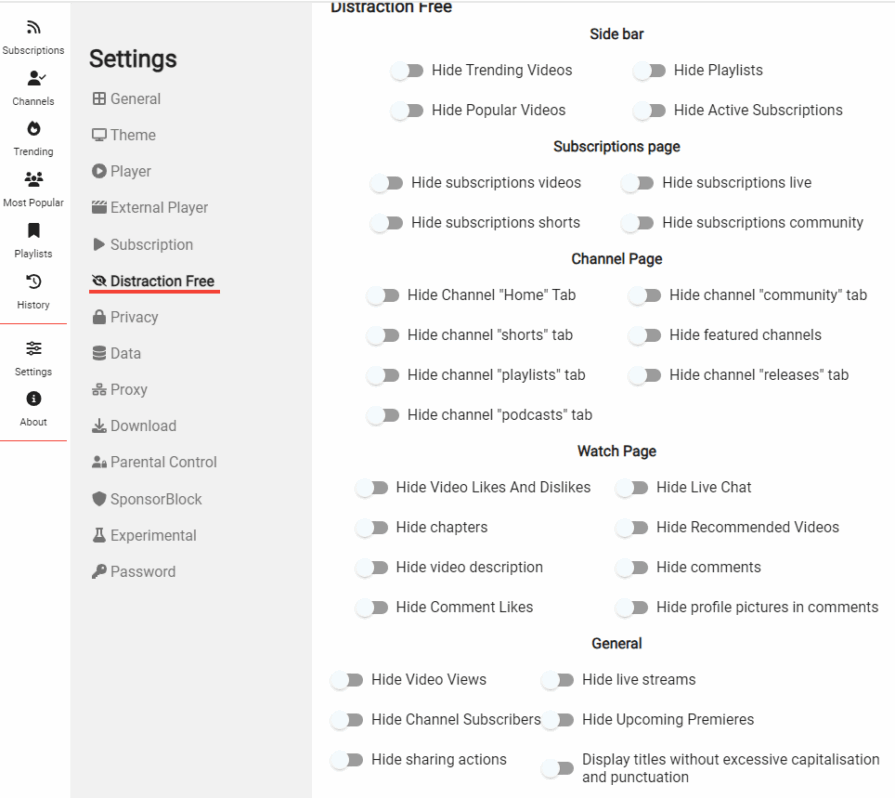The height and width of the screenshot is (798, 895).
Task: Switch on Hide subscriptions community
Action: pos(638,223)
